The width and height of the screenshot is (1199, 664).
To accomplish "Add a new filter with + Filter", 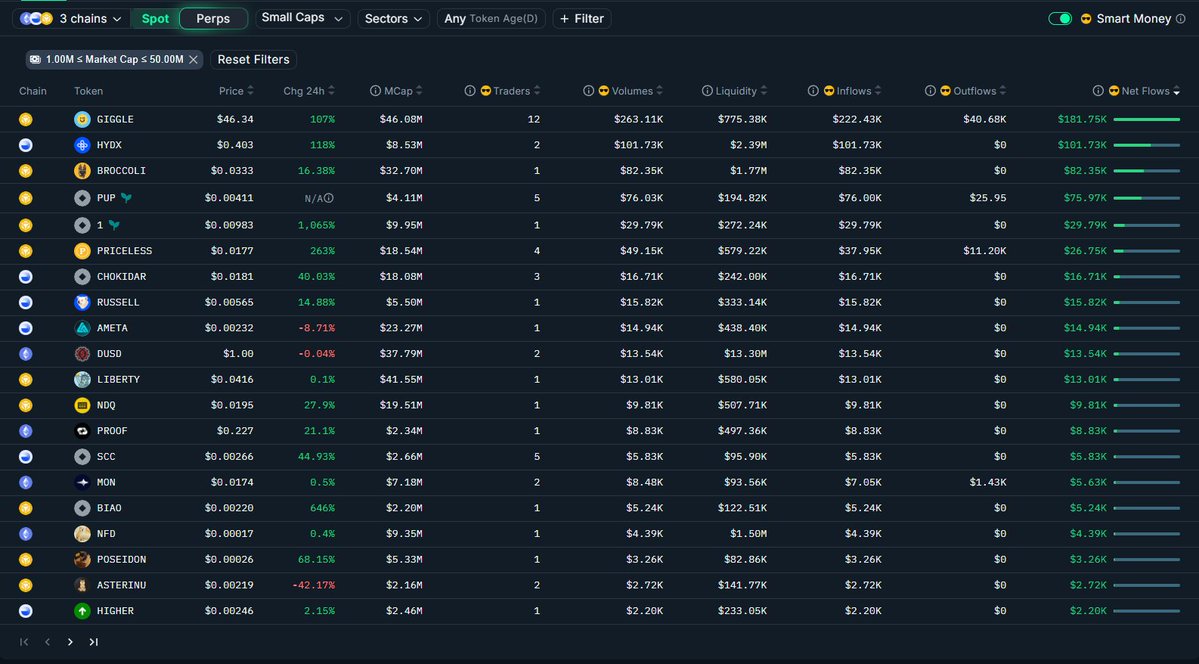I will click(581, 19).
